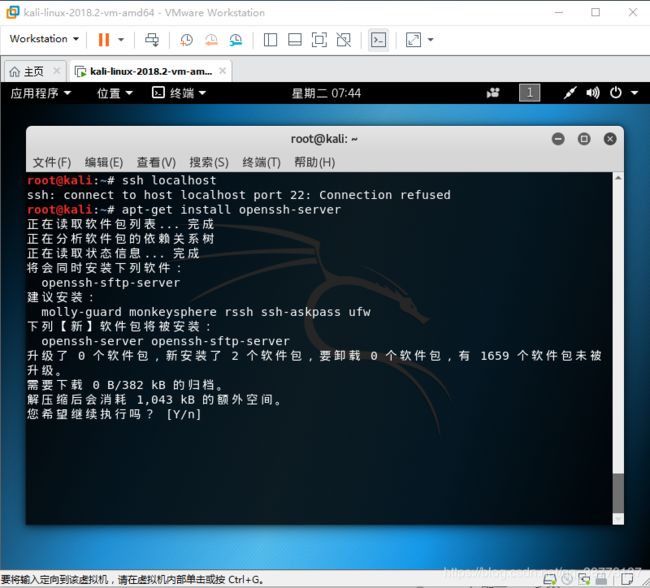Switch to the 主页 home tab
This screenshot has height=588, width=650.
27,72
